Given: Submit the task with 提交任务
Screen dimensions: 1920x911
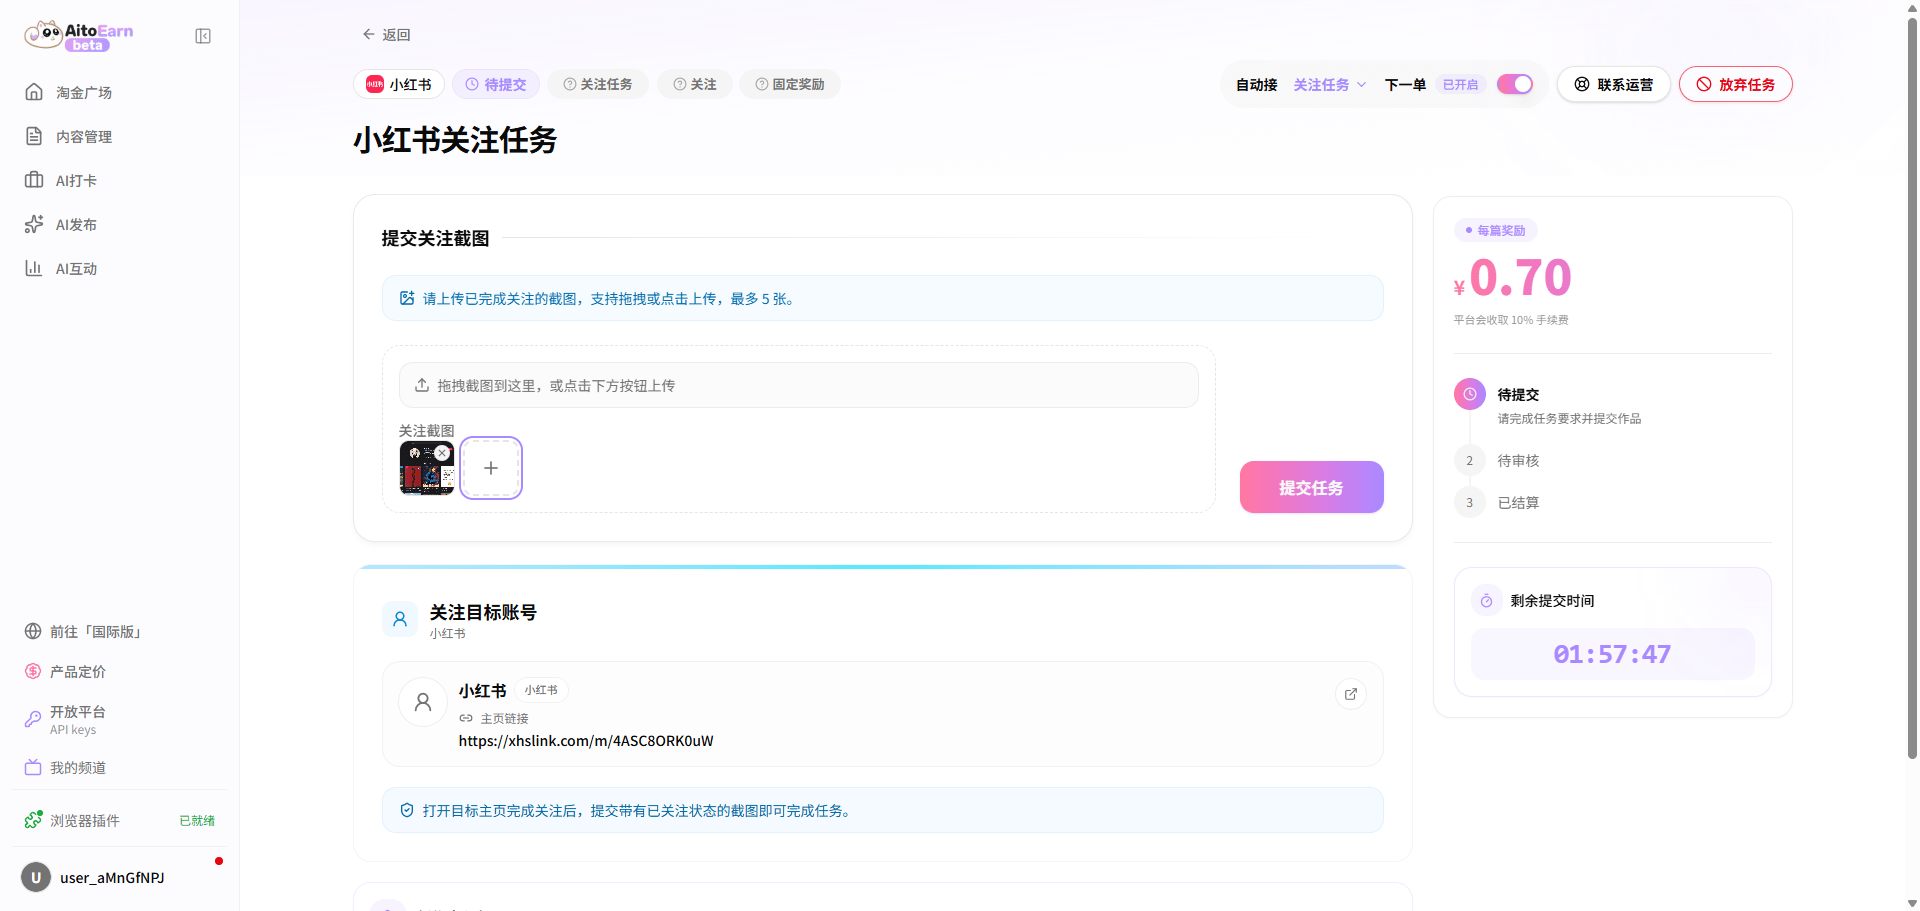Looking at the screenshot, I should point(1311,487).
